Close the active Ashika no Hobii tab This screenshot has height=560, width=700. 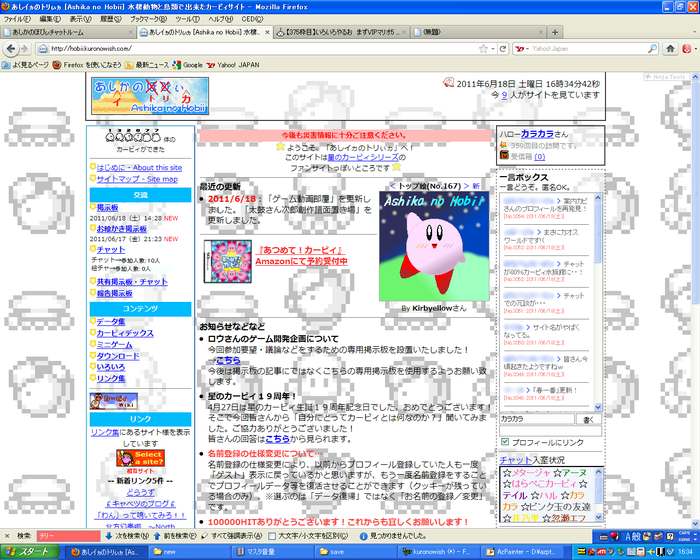[267, 32]
